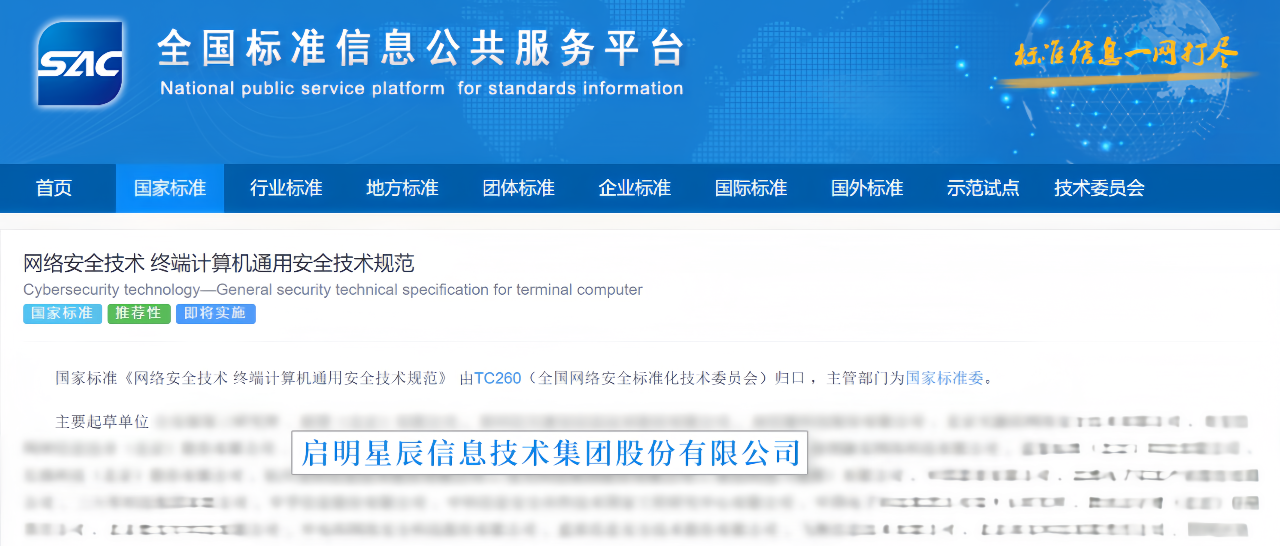Click the 即将实施 status badge
The image size is (1280, 546).
[x=215, y=314]
